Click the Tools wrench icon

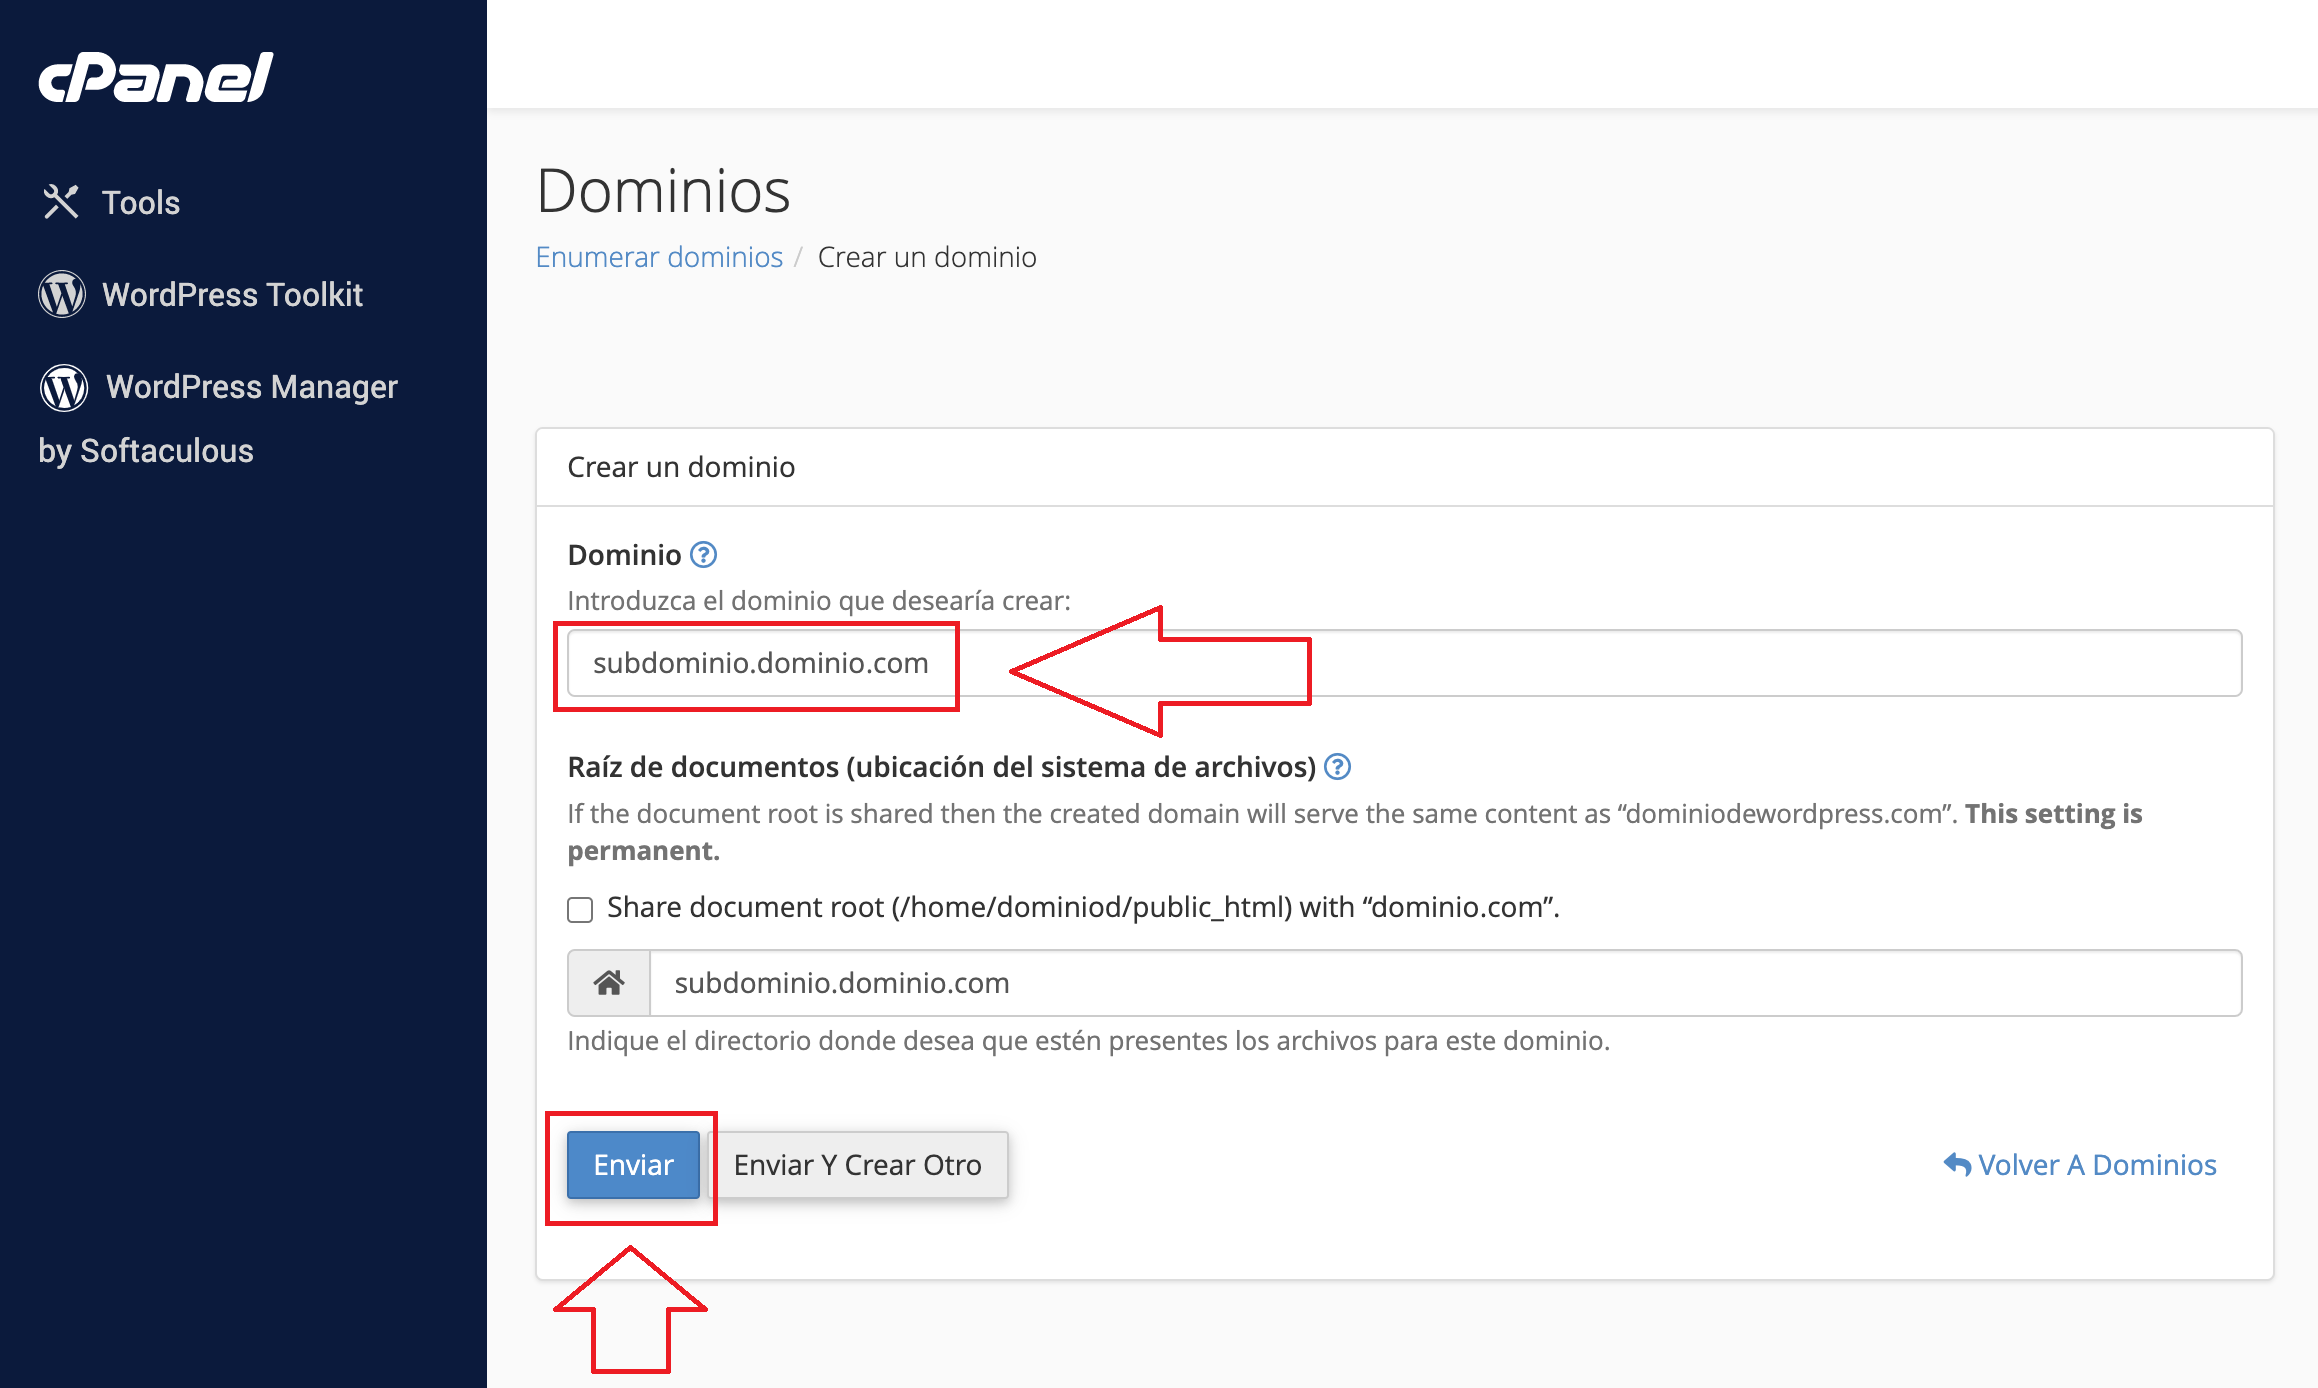pyautogui.click(x=61, y=202)
